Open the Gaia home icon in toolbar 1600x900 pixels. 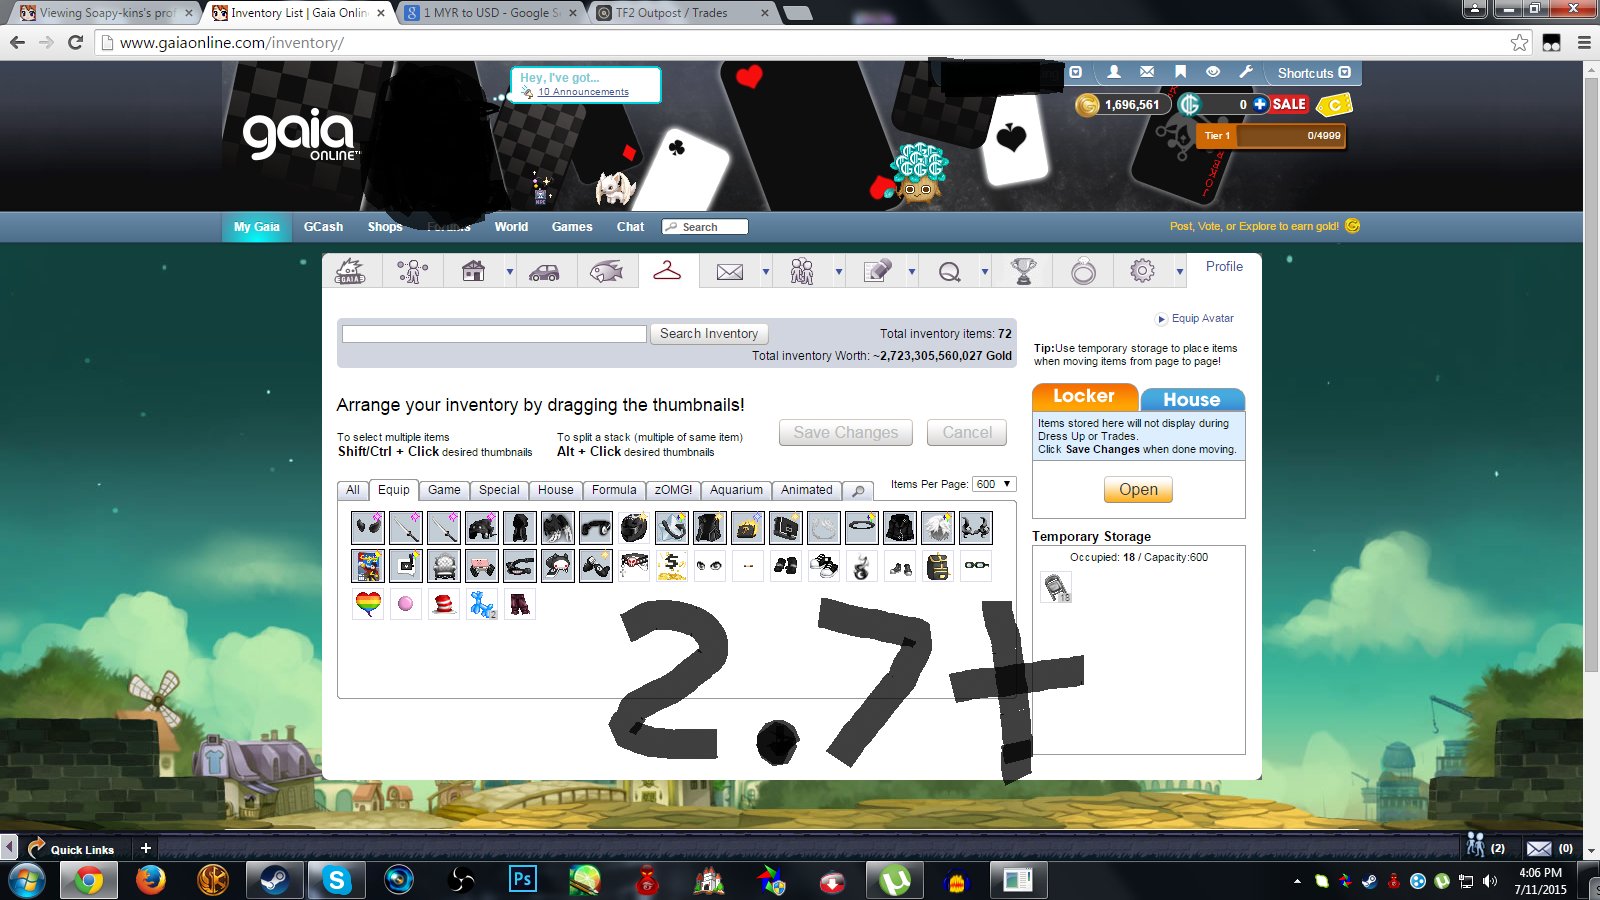pos(351,271)
